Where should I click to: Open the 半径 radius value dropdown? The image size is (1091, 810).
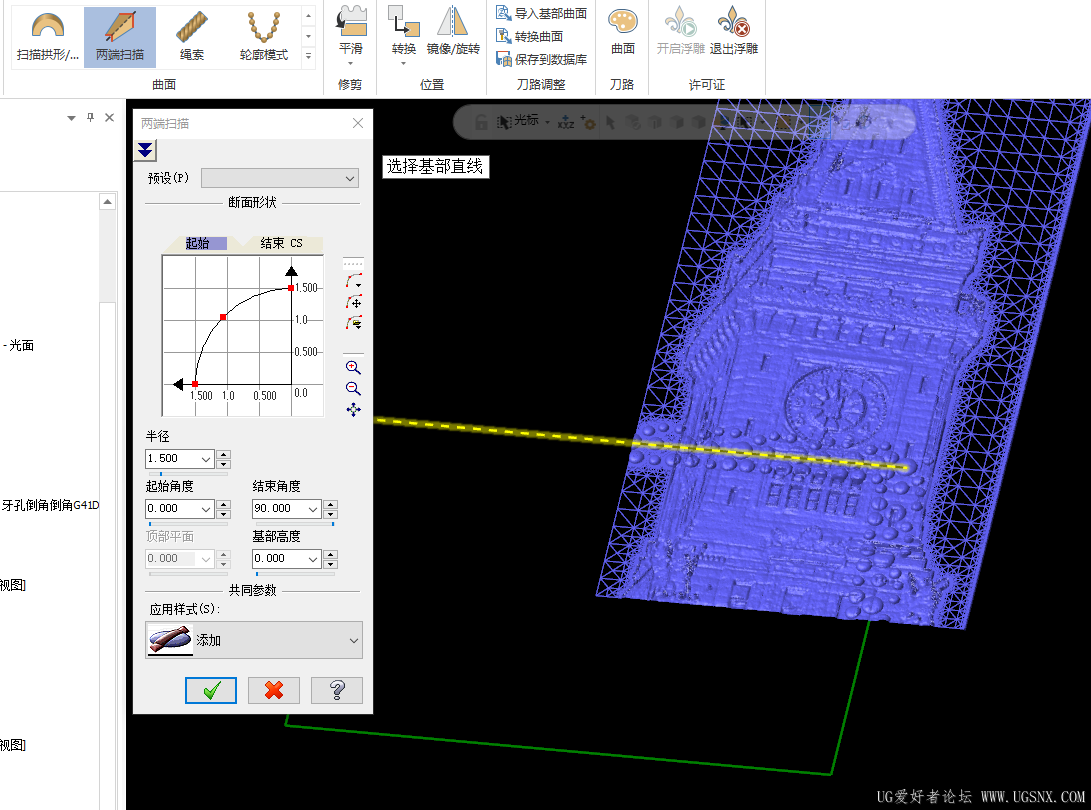coord(205,459)
